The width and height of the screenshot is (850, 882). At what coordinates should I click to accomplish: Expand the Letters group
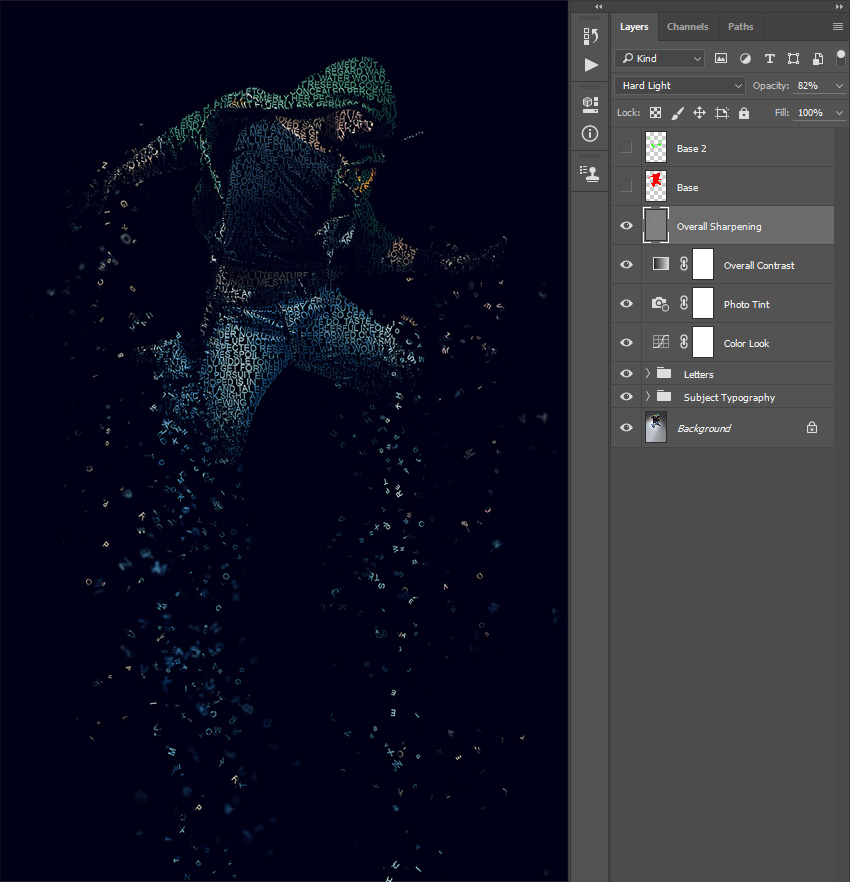[x=647, y=373]
